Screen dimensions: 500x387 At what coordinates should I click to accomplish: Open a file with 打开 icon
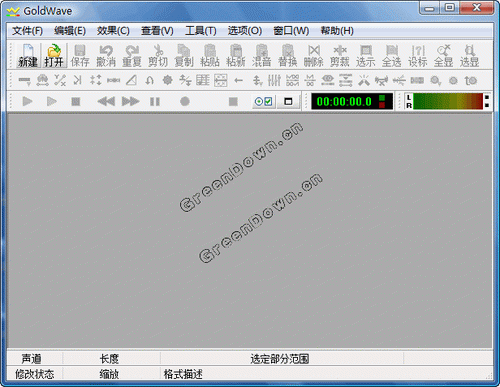[x=54, y=56]
